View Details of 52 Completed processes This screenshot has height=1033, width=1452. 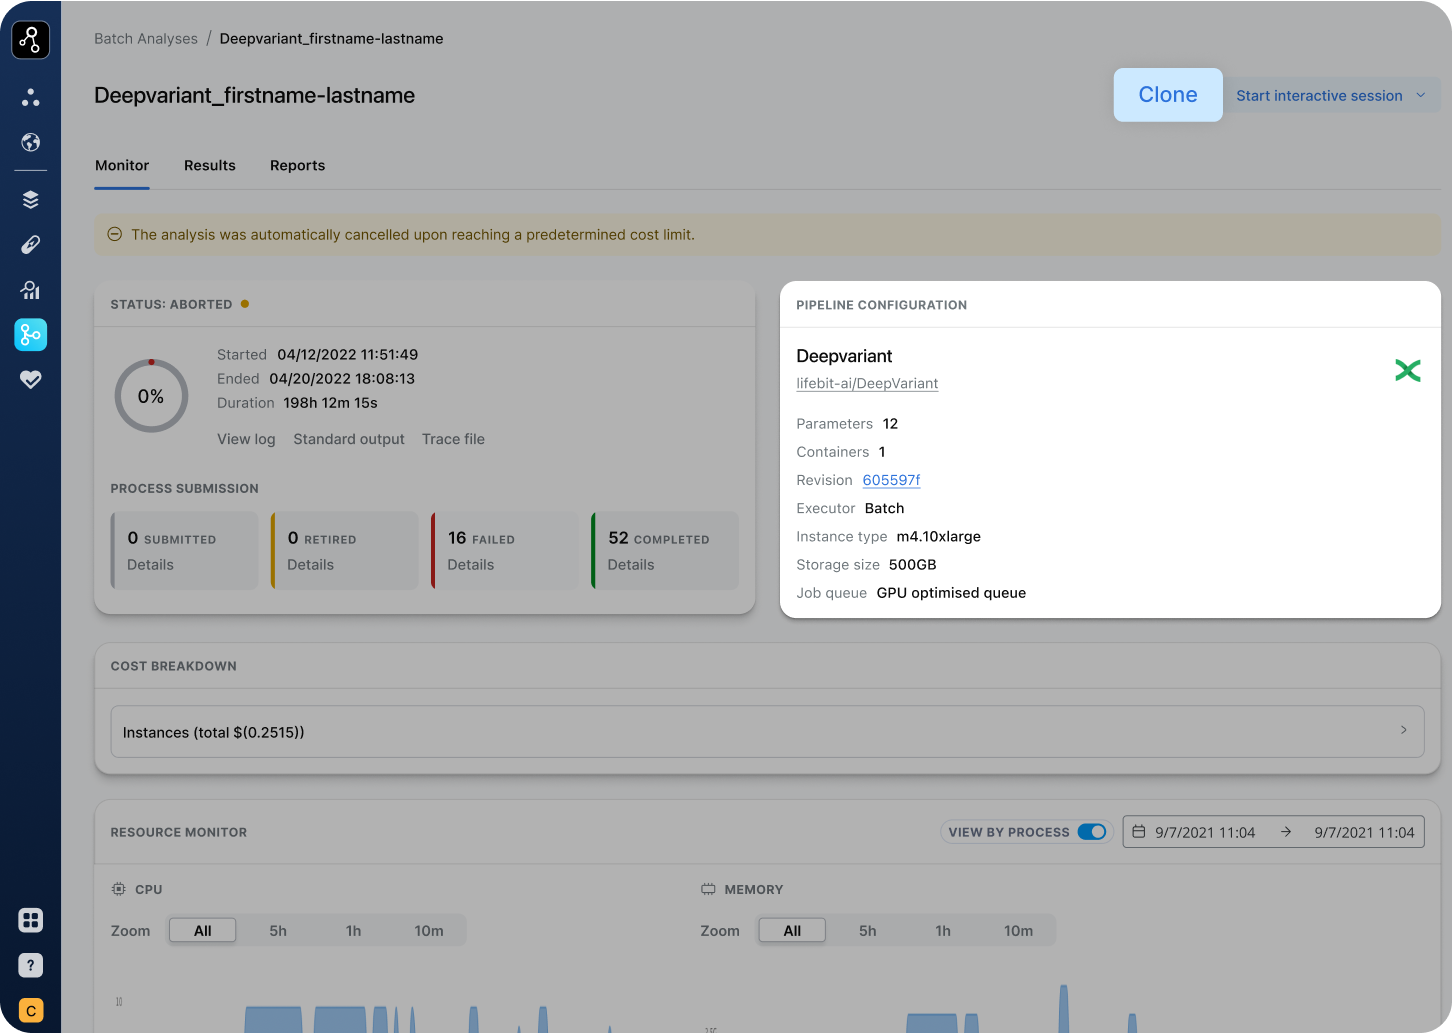tap(631, 565)
